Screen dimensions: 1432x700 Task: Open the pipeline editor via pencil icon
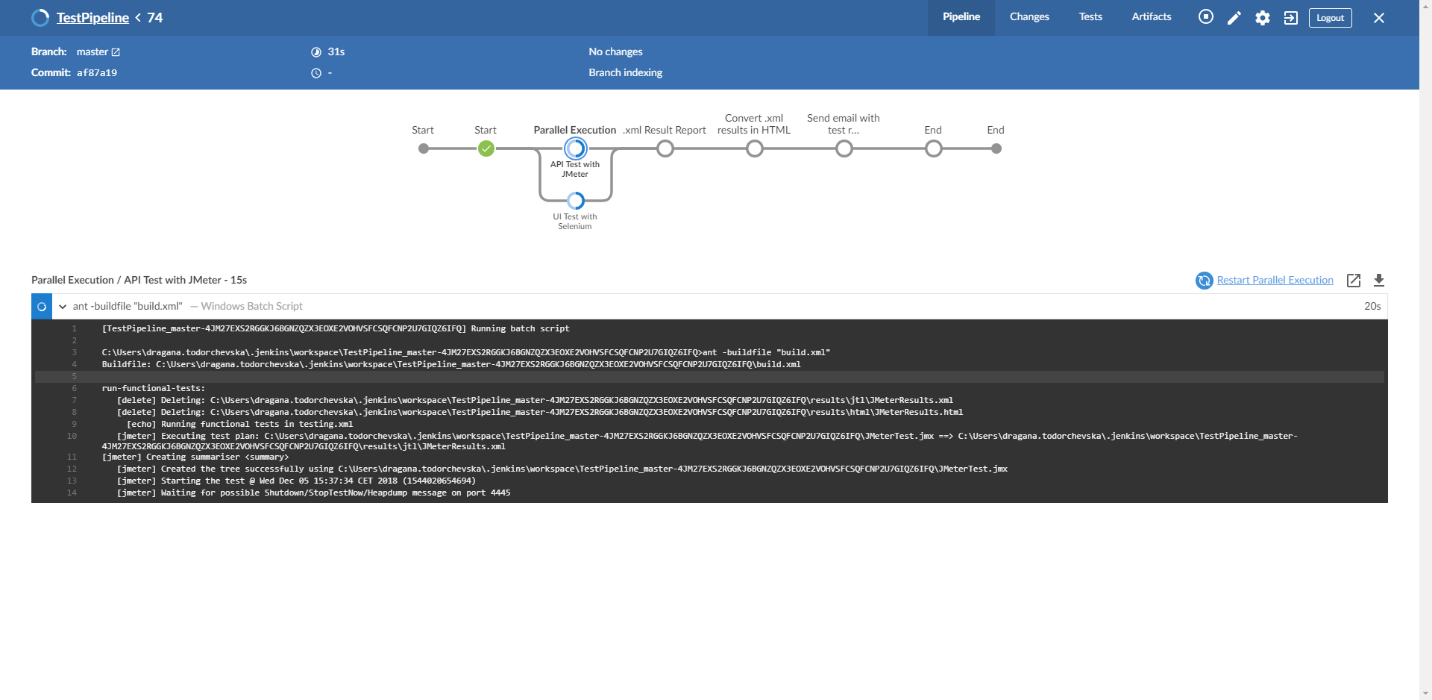[1234, 18]
